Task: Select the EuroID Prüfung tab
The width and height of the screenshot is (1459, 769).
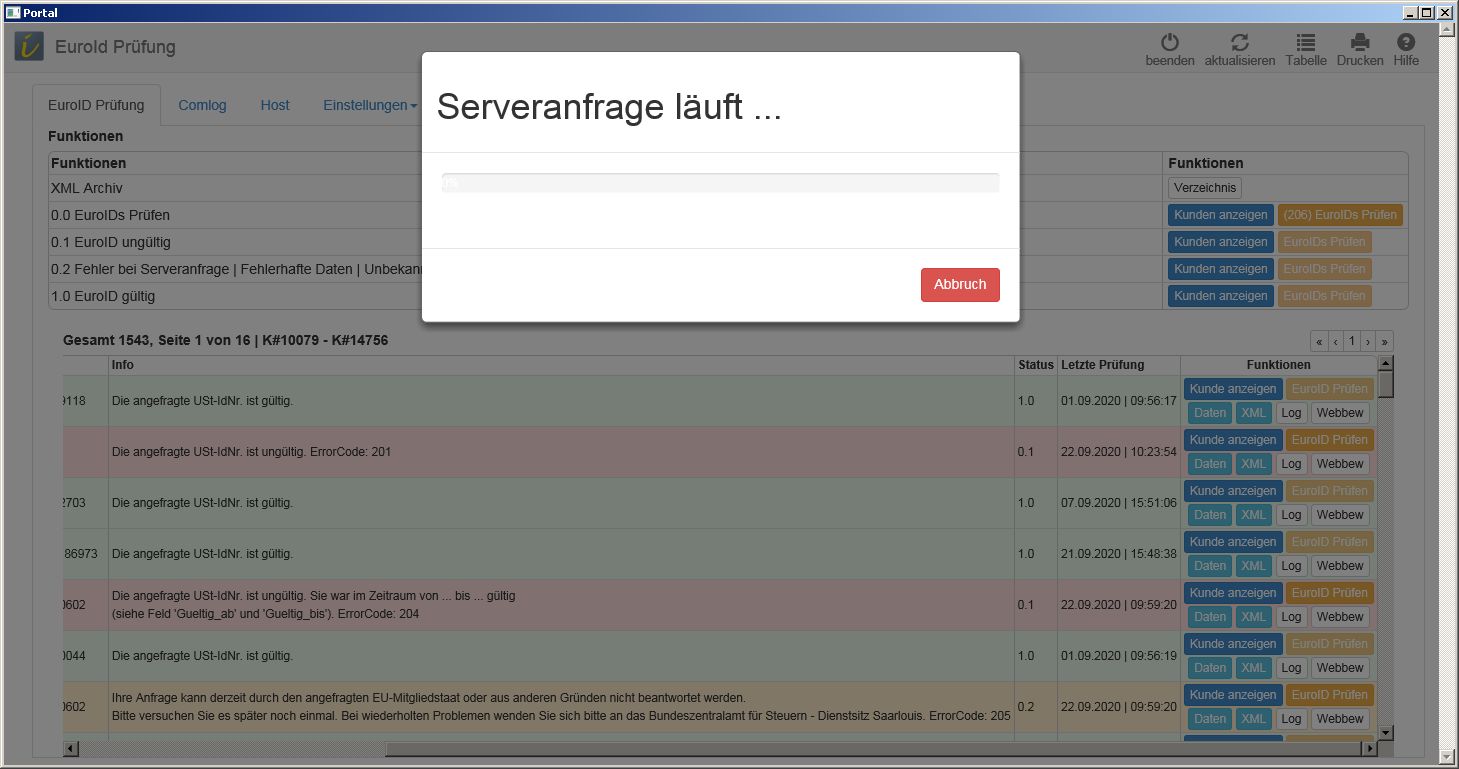Action: pos(96,105)
